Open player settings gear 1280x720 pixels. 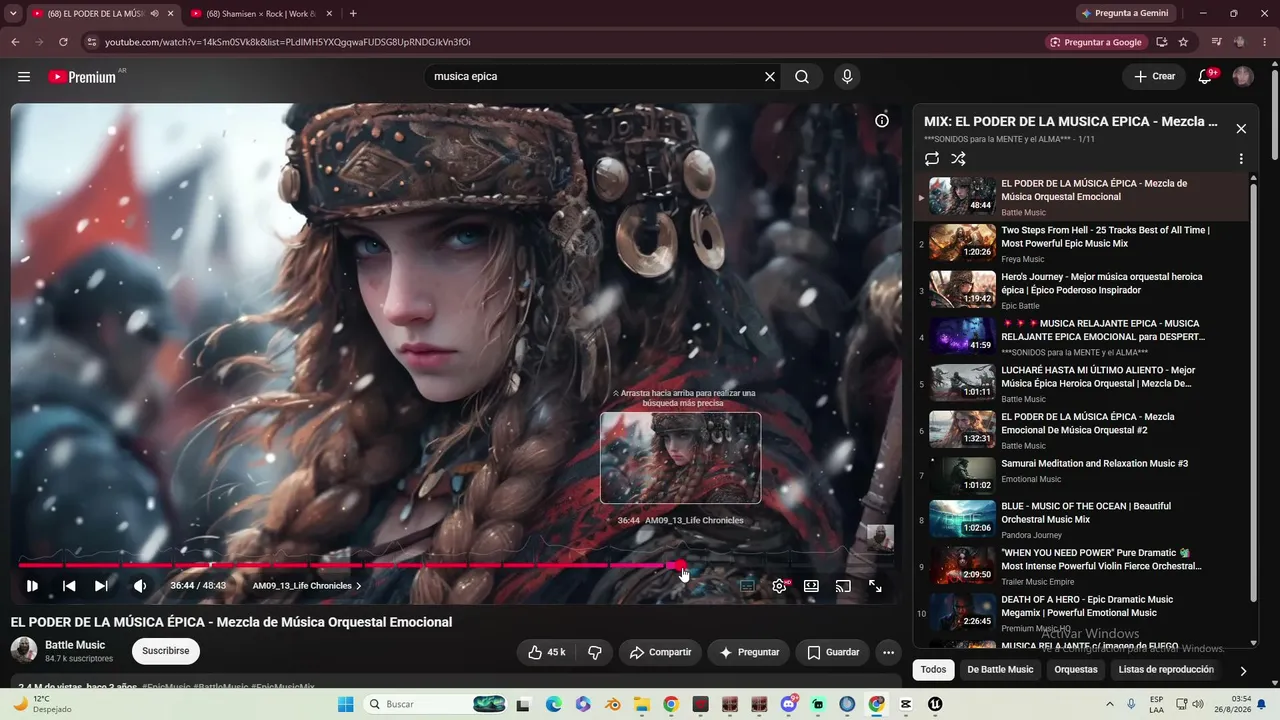(779, 586)
